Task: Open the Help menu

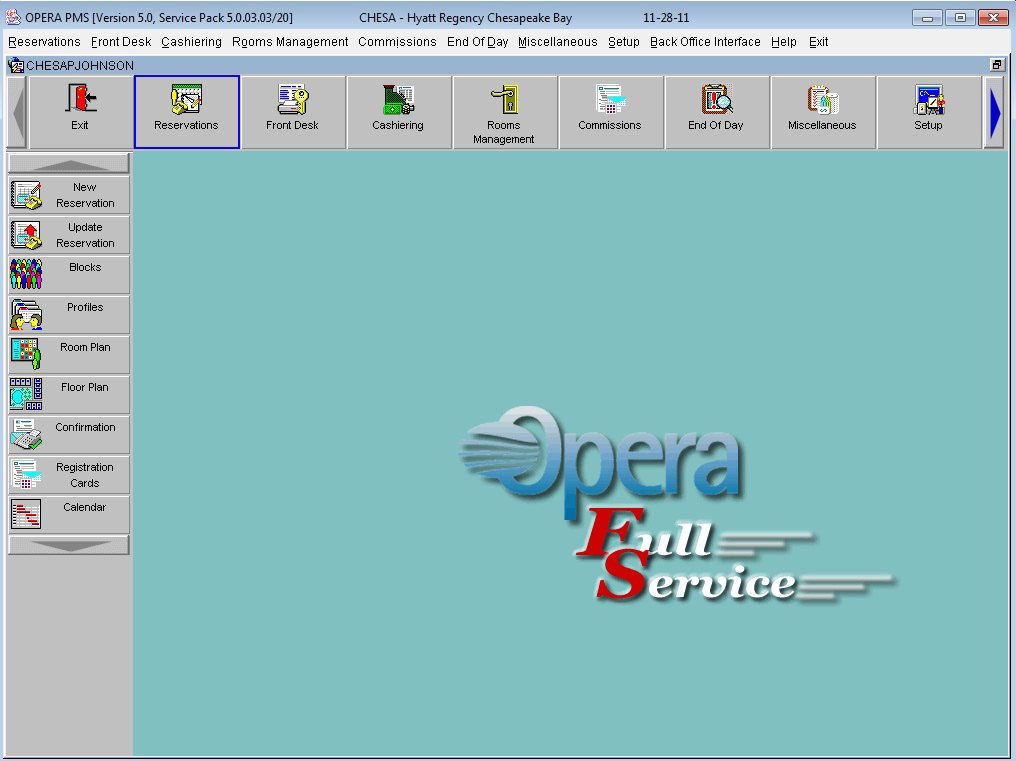Action: pyautogui.click(x=784, y=42)
